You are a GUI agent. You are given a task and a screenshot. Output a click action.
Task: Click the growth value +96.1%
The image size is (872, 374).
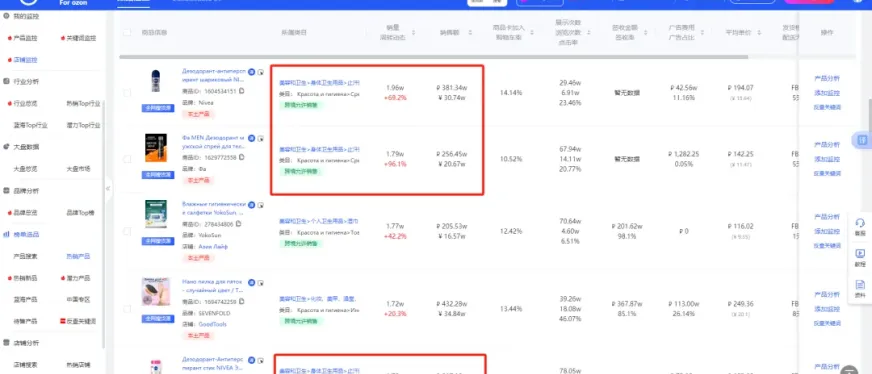[395, 164]
